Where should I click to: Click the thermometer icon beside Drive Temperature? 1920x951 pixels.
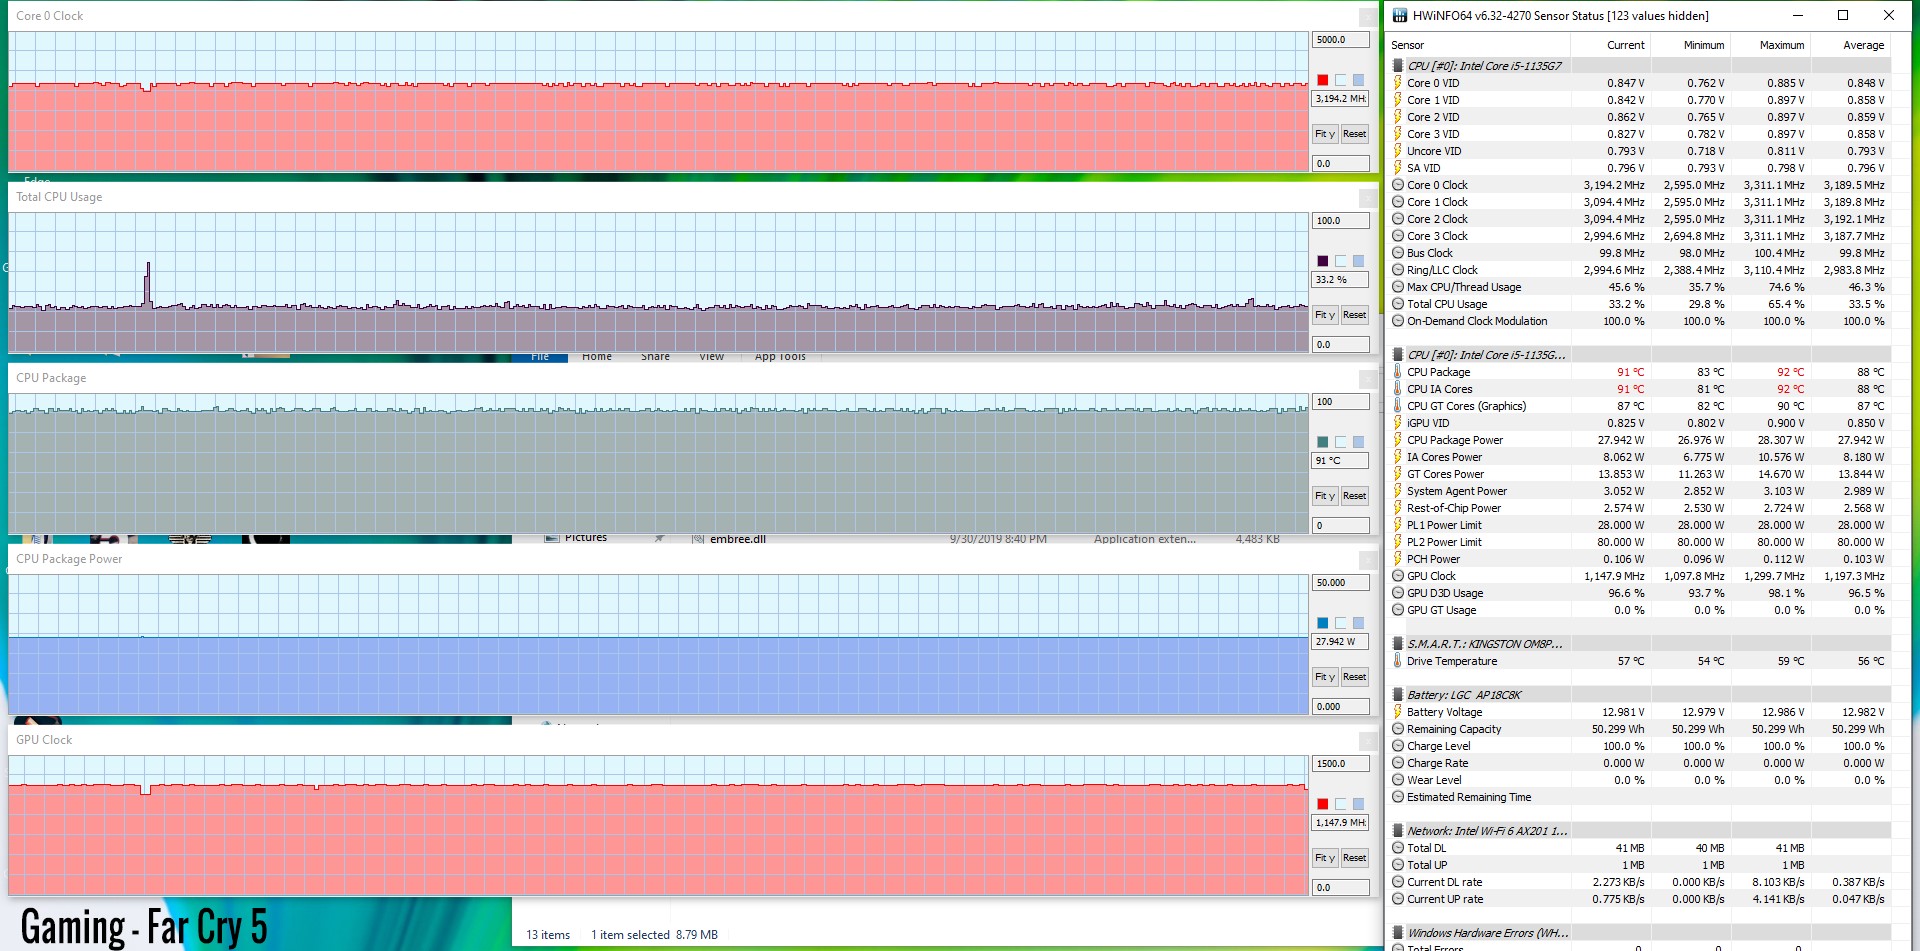(1398, 661)
